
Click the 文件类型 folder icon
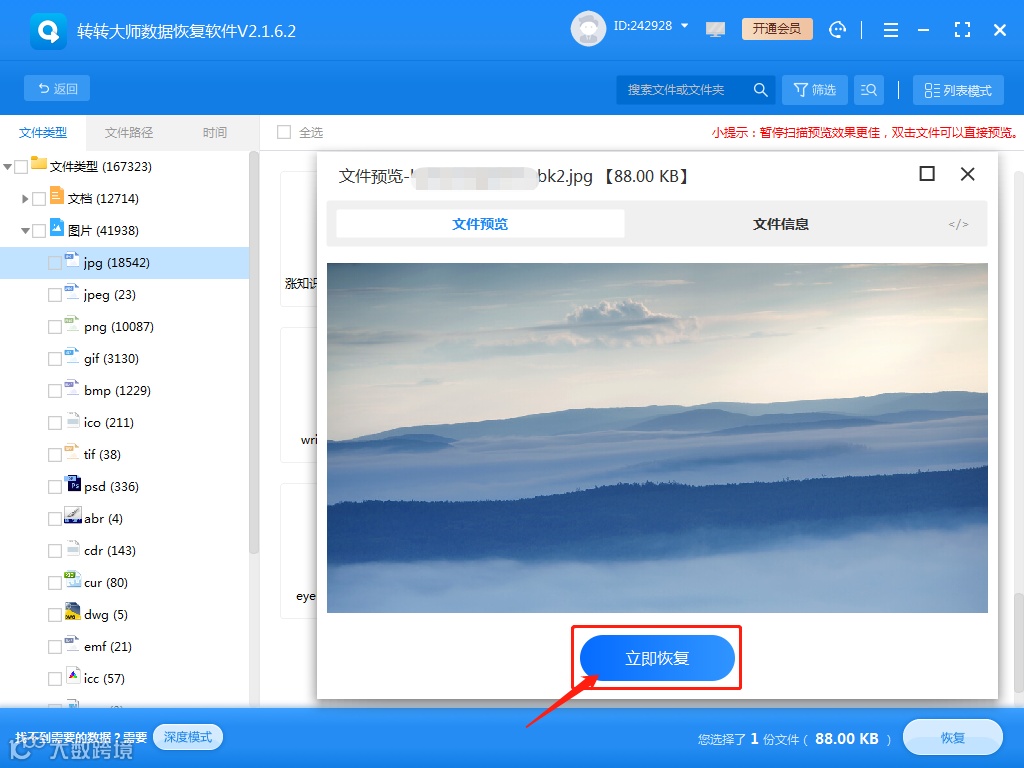(x=39, y=163)
